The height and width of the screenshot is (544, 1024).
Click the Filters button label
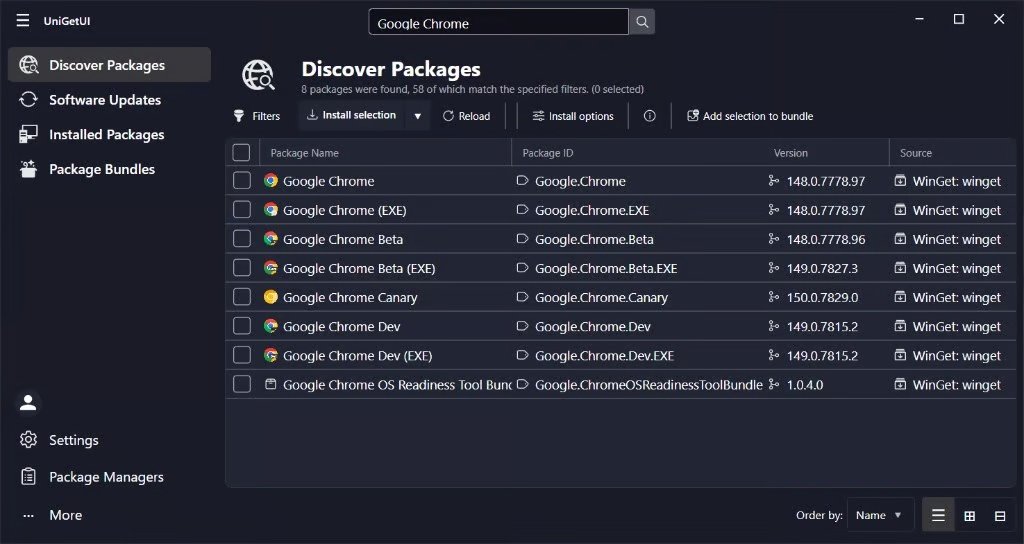click(x=266, y=116)
